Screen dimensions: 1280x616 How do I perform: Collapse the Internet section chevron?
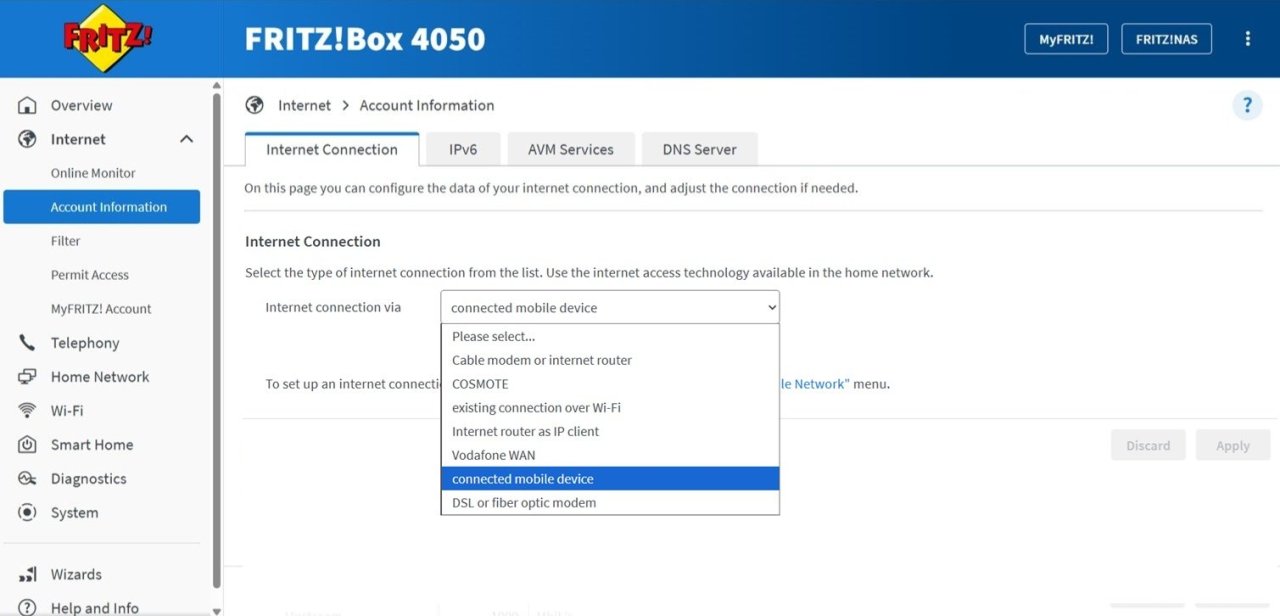(x=186, y=139)
